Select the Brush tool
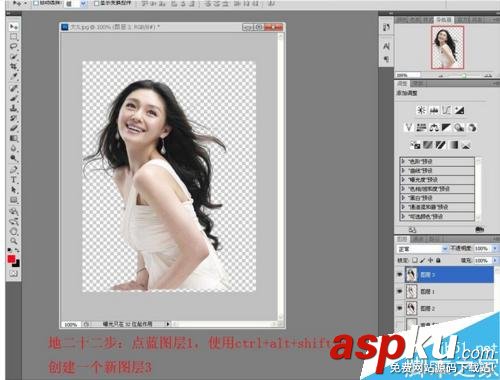The image size is (500, 380). [x=14, y=98]
